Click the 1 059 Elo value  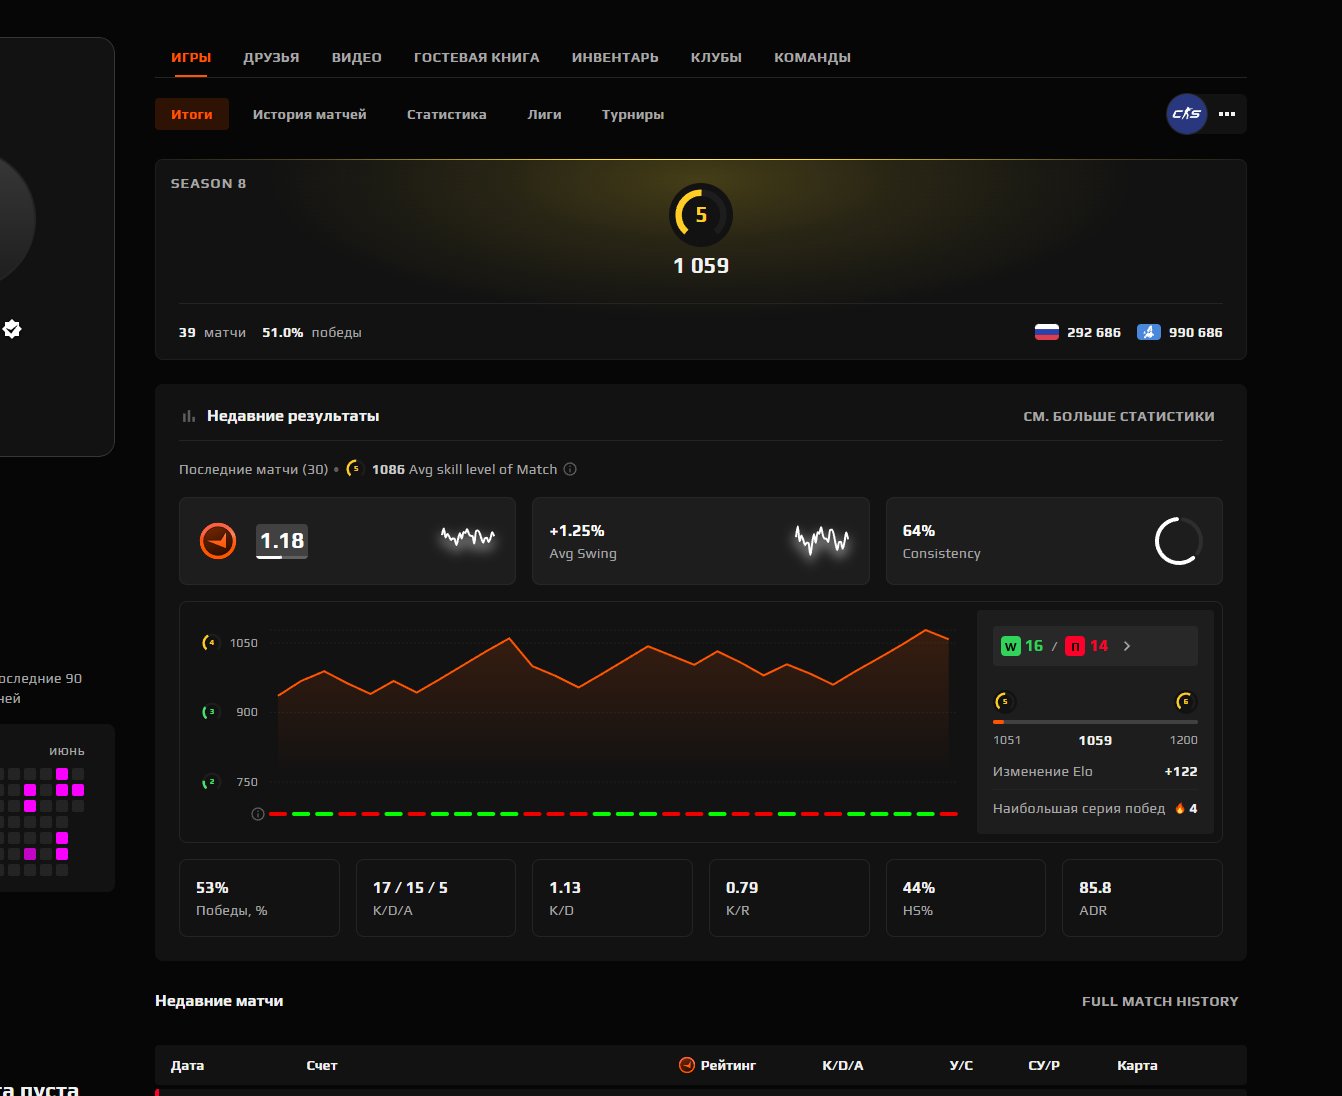coord(701,266)
